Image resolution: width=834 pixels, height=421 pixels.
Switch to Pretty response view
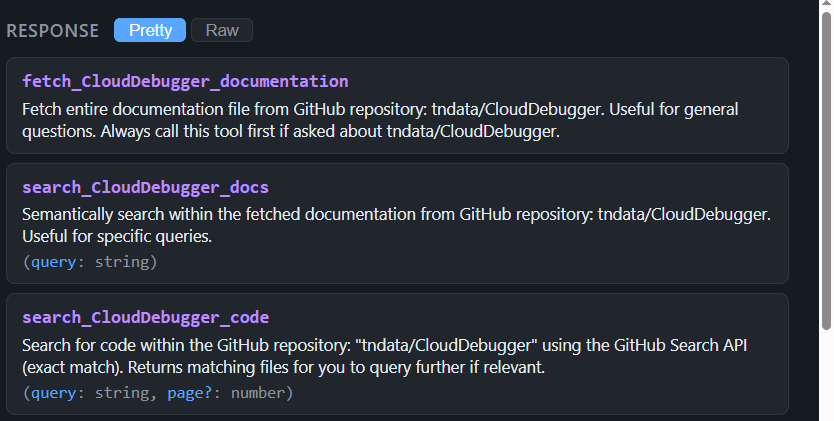click(150, 30)
